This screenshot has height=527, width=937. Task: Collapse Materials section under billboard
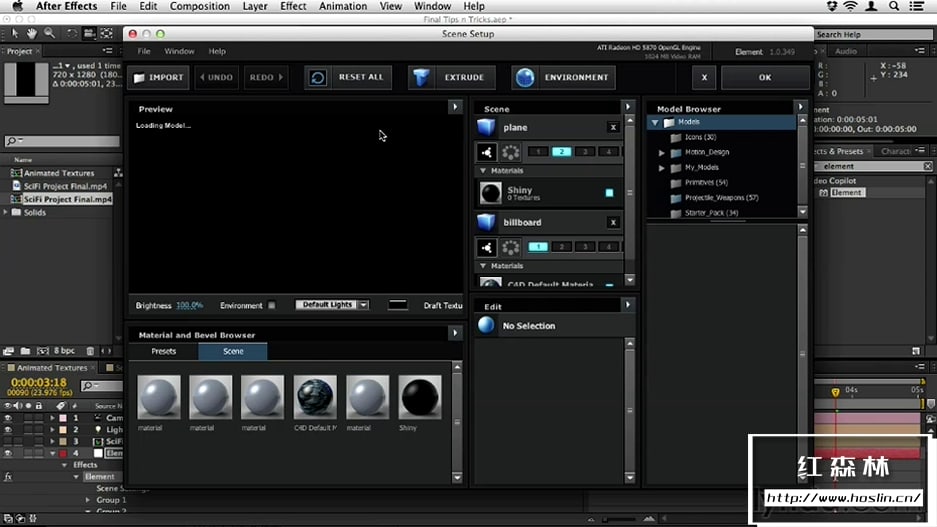pyautogui.click(x=483, y=266)
